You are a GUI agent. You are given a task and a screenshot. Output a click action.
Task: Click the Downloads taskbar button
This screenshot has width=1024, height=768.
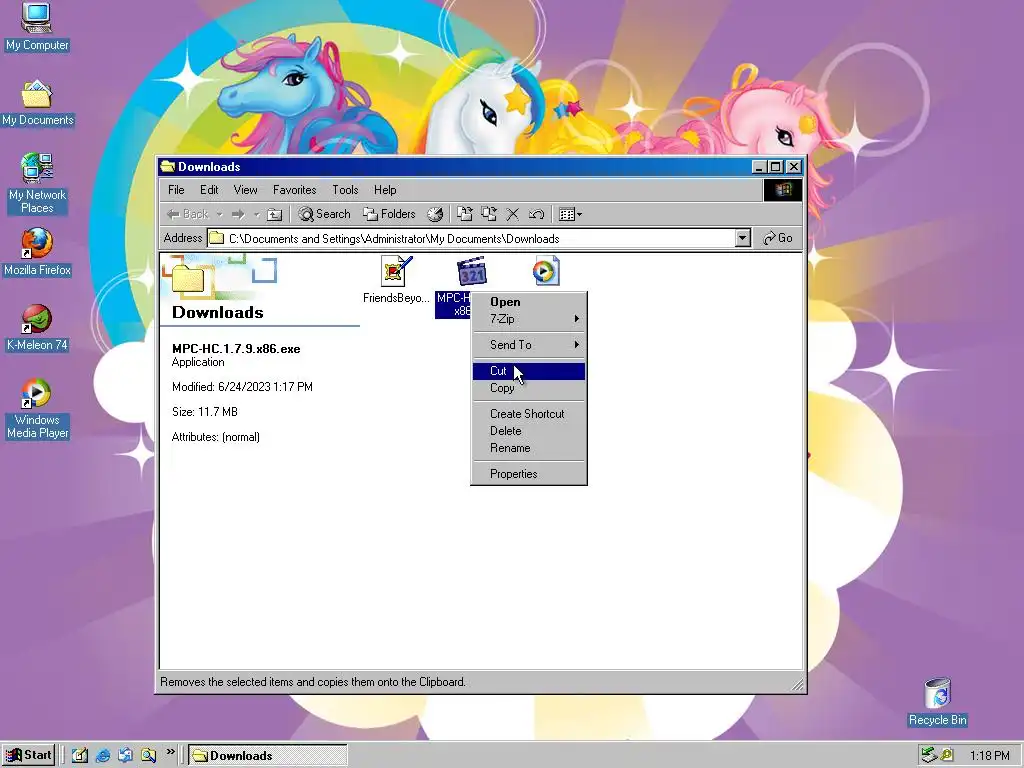click(x=268, y=756)
